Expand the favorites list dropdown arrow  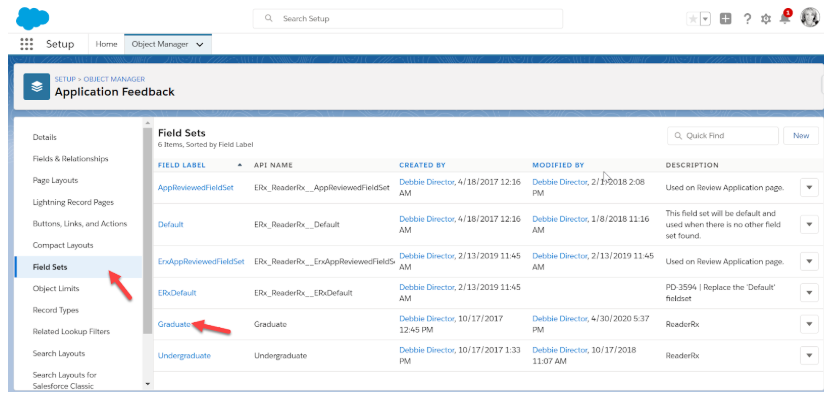click(x=705, y=19)
